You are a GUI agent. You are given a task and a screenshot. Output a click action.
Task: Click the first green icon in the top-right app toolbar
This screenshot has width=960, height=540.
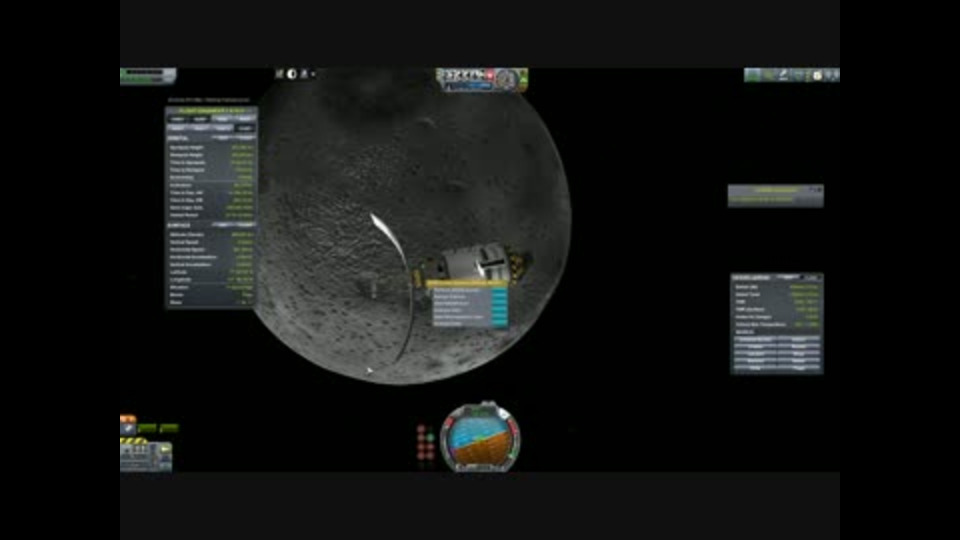coord(752,75)
